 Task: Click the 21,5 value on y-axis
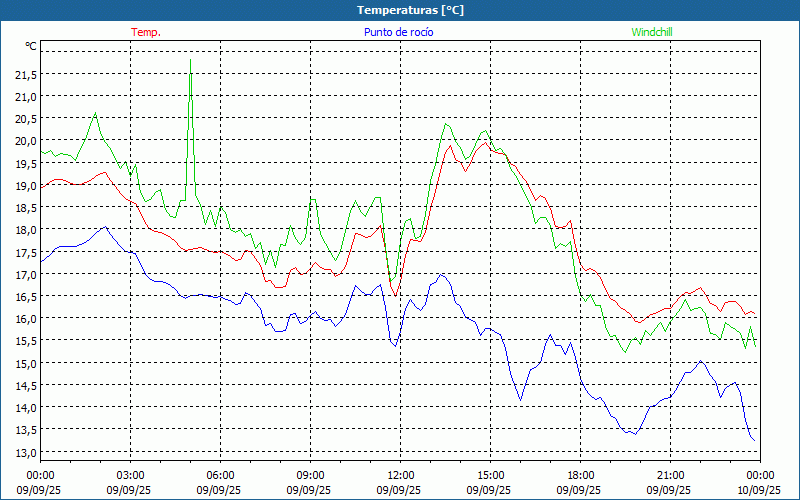25,74
